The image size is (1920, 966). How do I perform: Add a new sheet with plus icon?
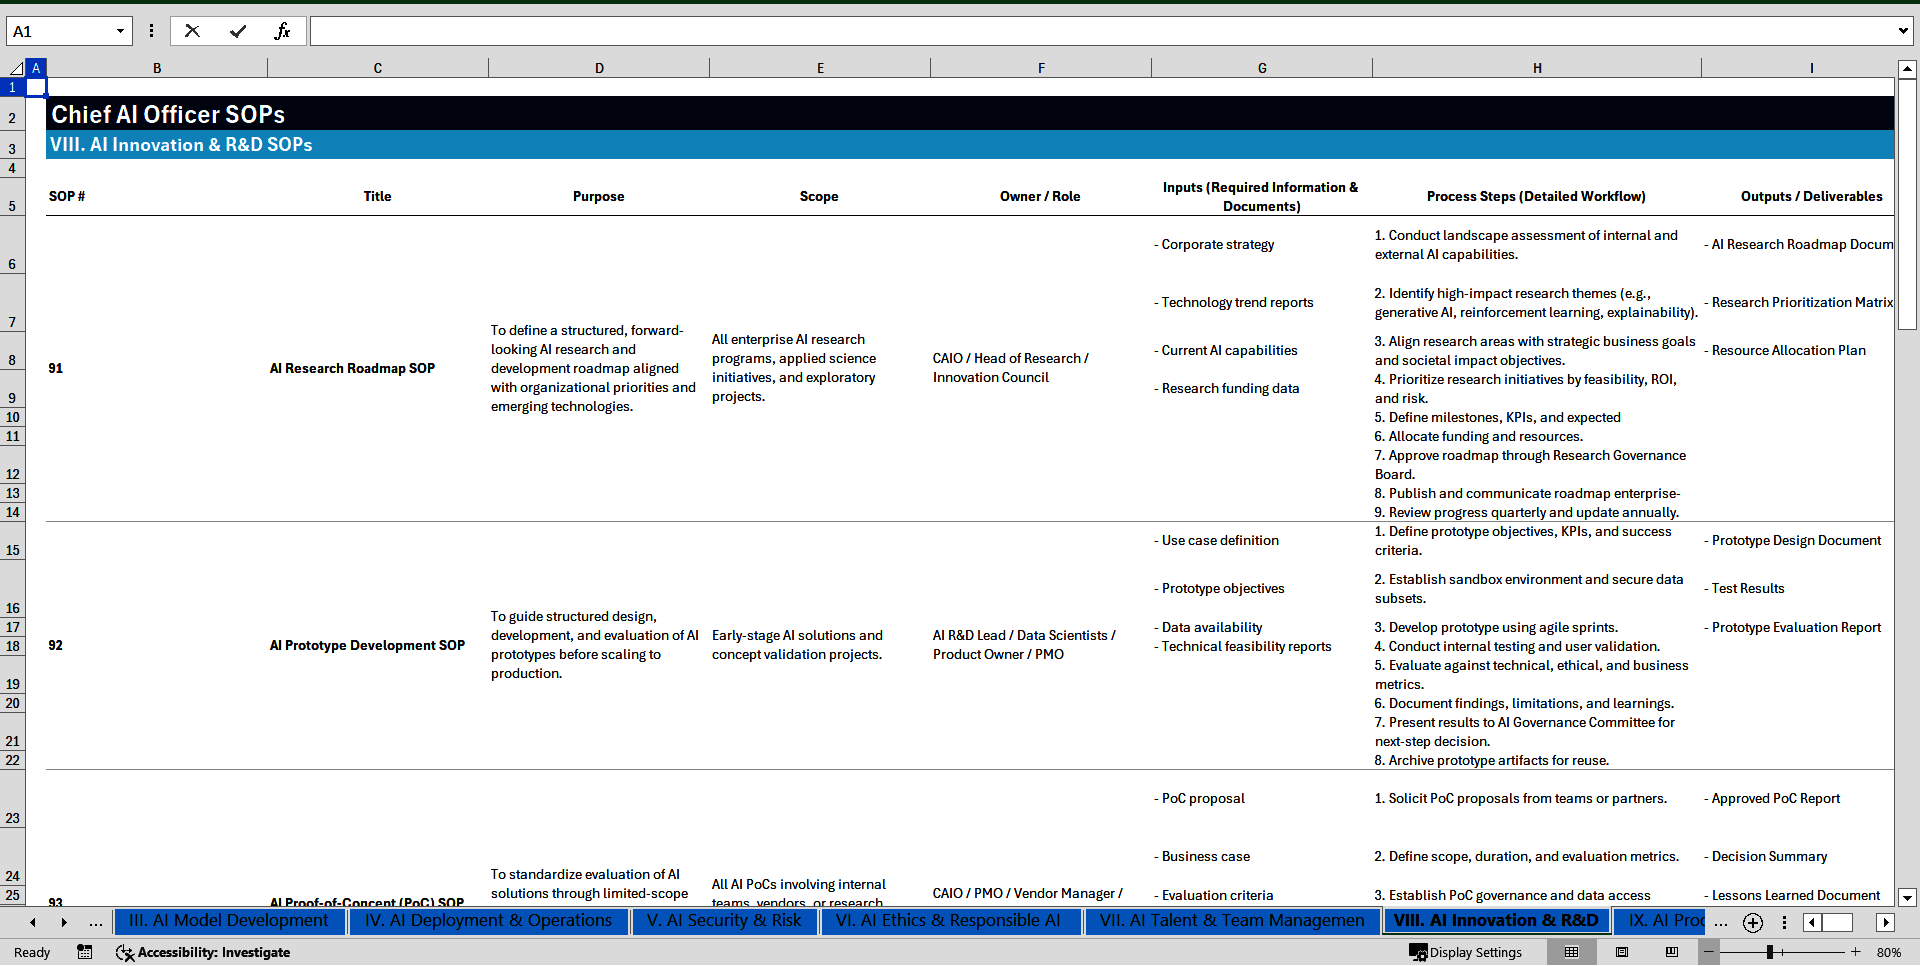(x=1752, y=923)
